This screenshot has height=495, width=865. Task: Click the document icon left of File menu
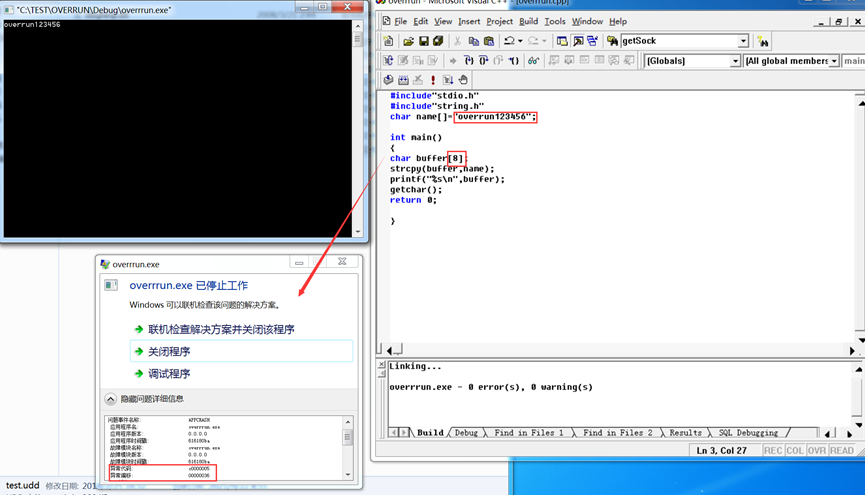[386, 21]
